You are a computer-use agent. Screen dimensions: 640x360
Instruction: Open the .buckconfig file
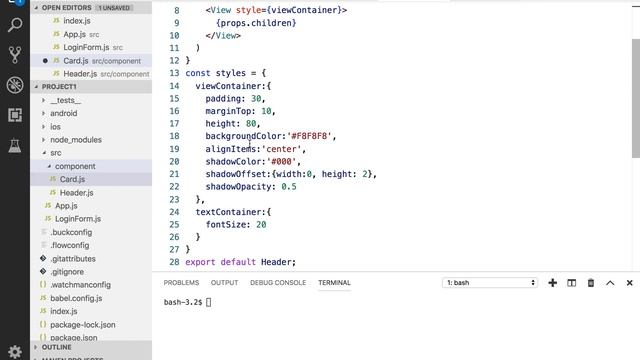(x=71, y=232)
